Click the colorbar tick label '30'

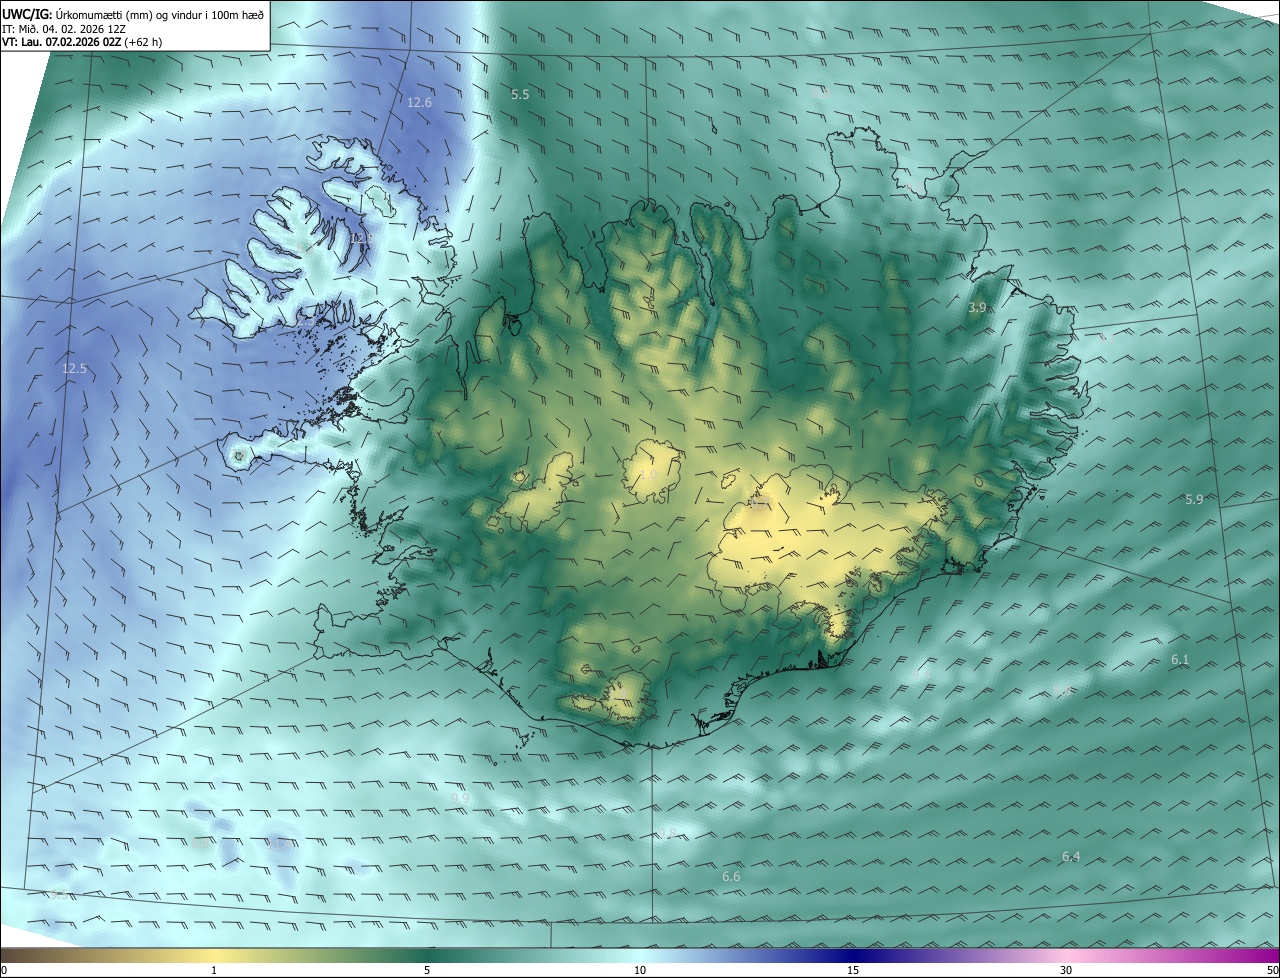point(1066,970)
